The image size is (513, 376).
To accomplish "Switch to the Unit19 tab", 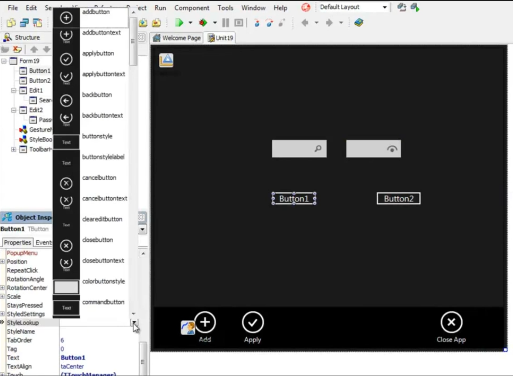I will [220, 38].
